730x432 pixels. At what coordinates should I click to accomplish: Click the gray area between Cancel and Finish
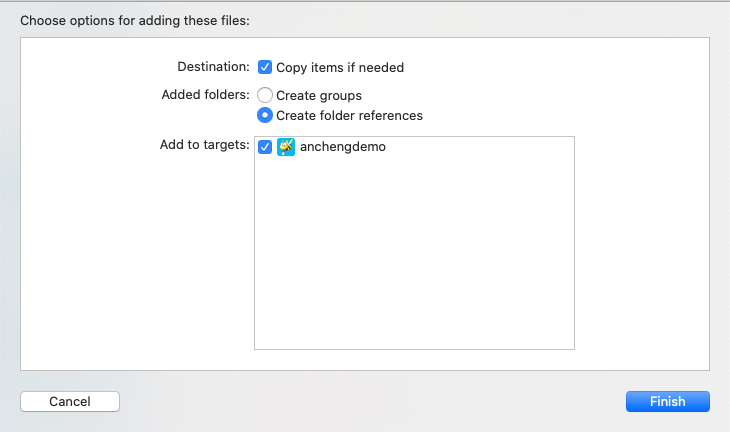point(370,401)
